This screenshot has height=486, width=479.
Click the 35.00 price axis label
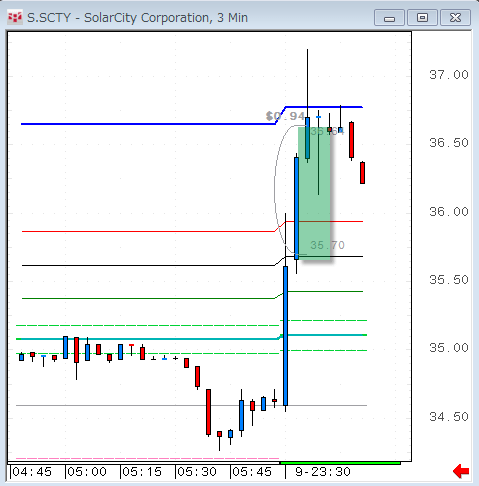[x=449, y=348]
